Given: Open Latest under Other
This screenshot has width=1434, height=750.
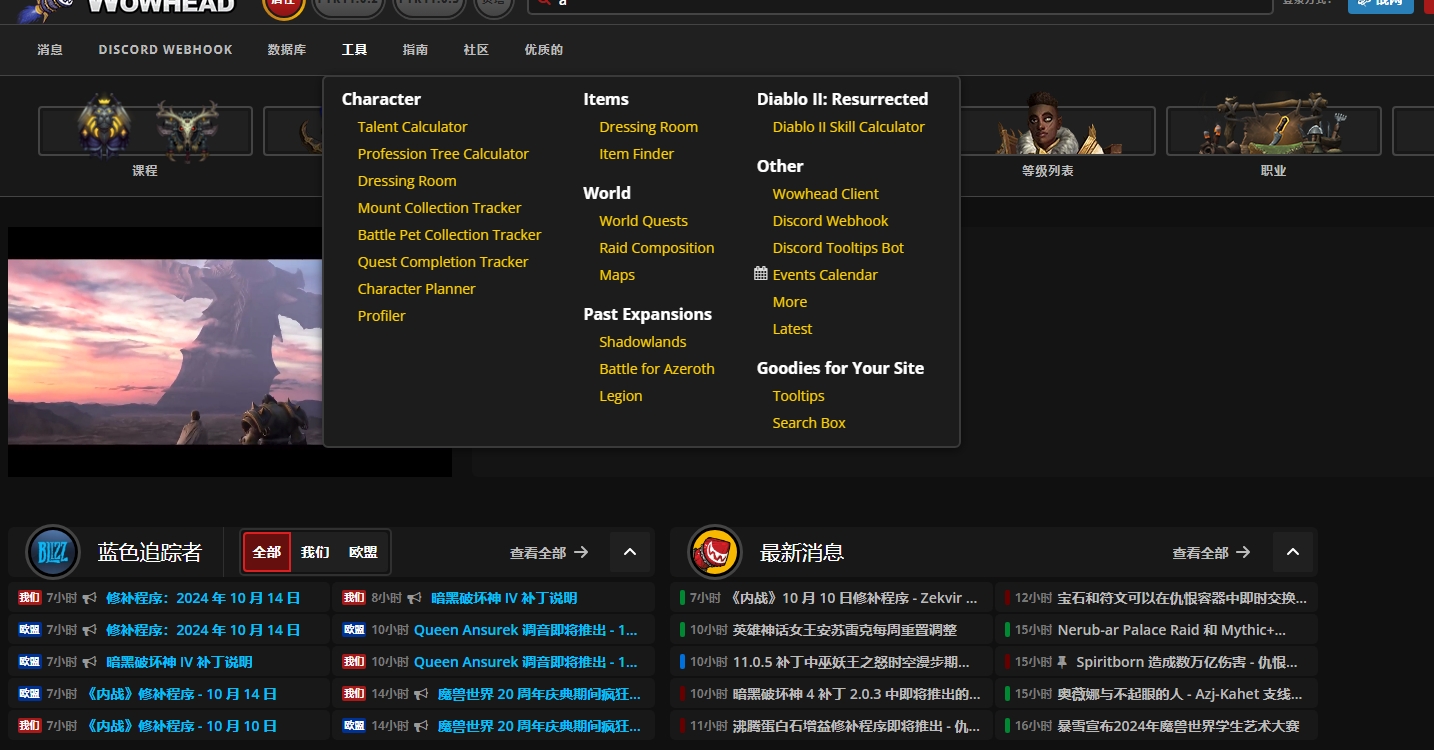Looking at the screenshot, I should click(x=792, y=329).
